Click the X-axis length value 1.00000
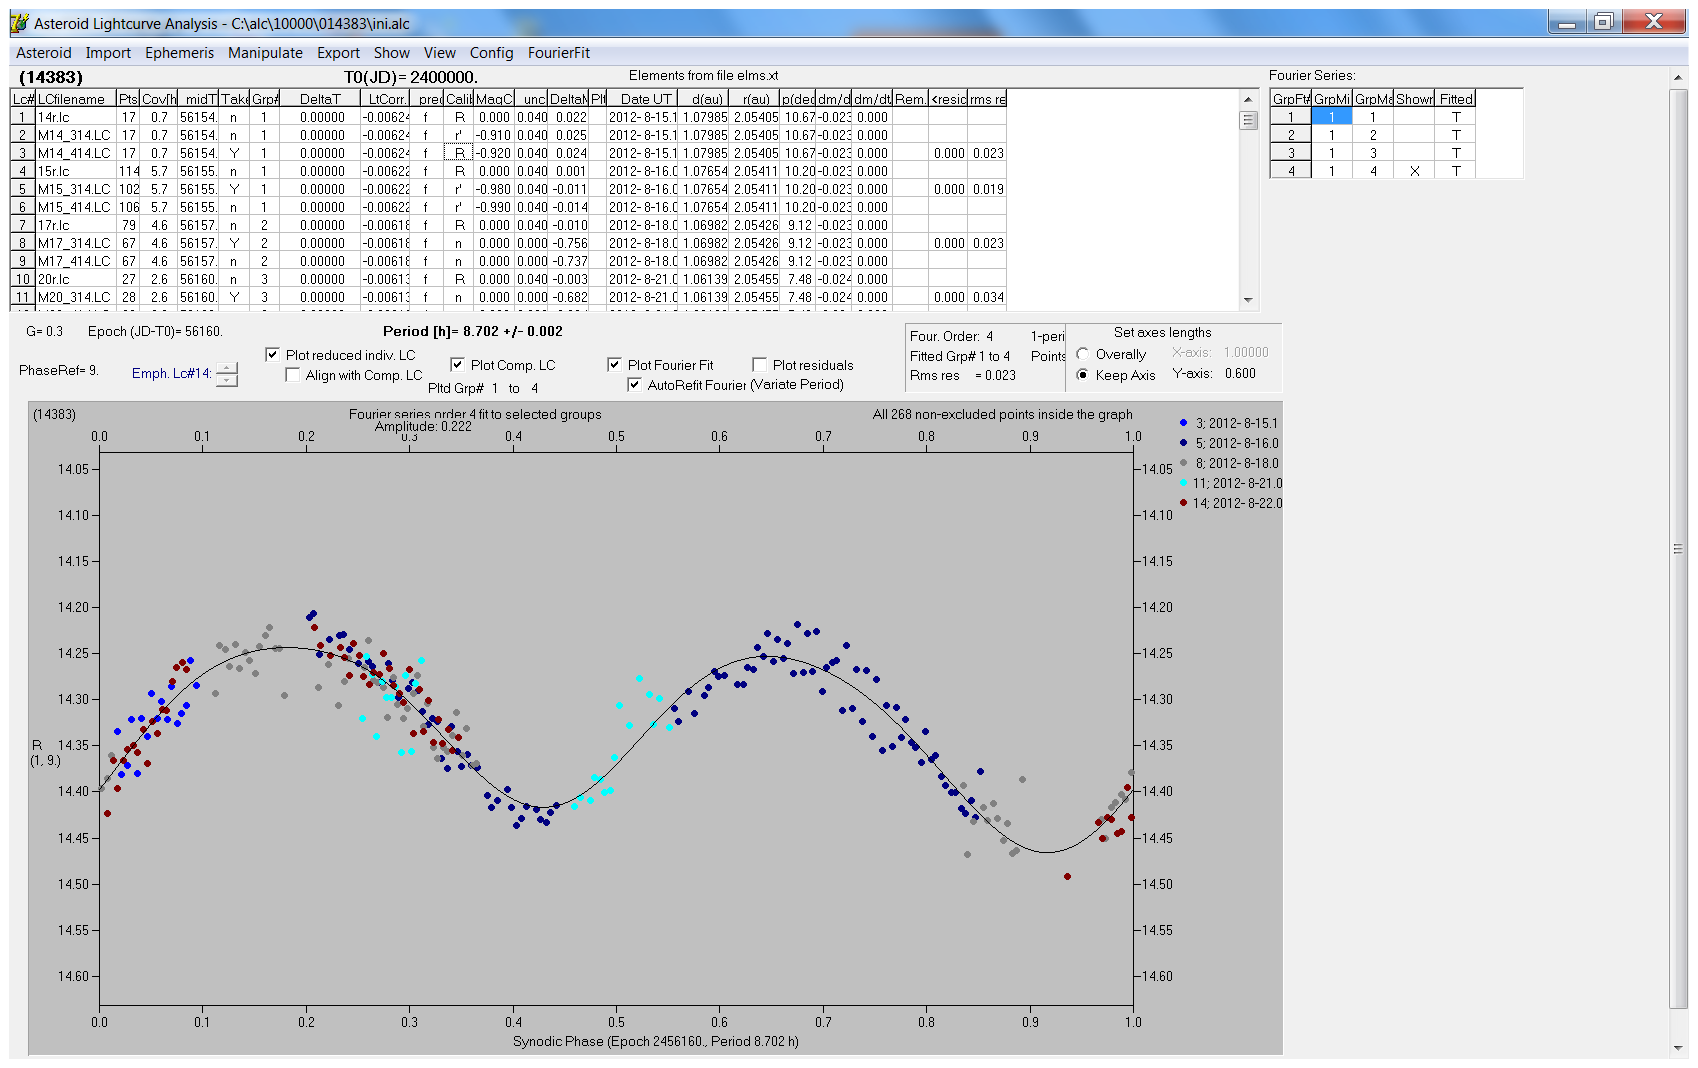 coord(1246,353)
